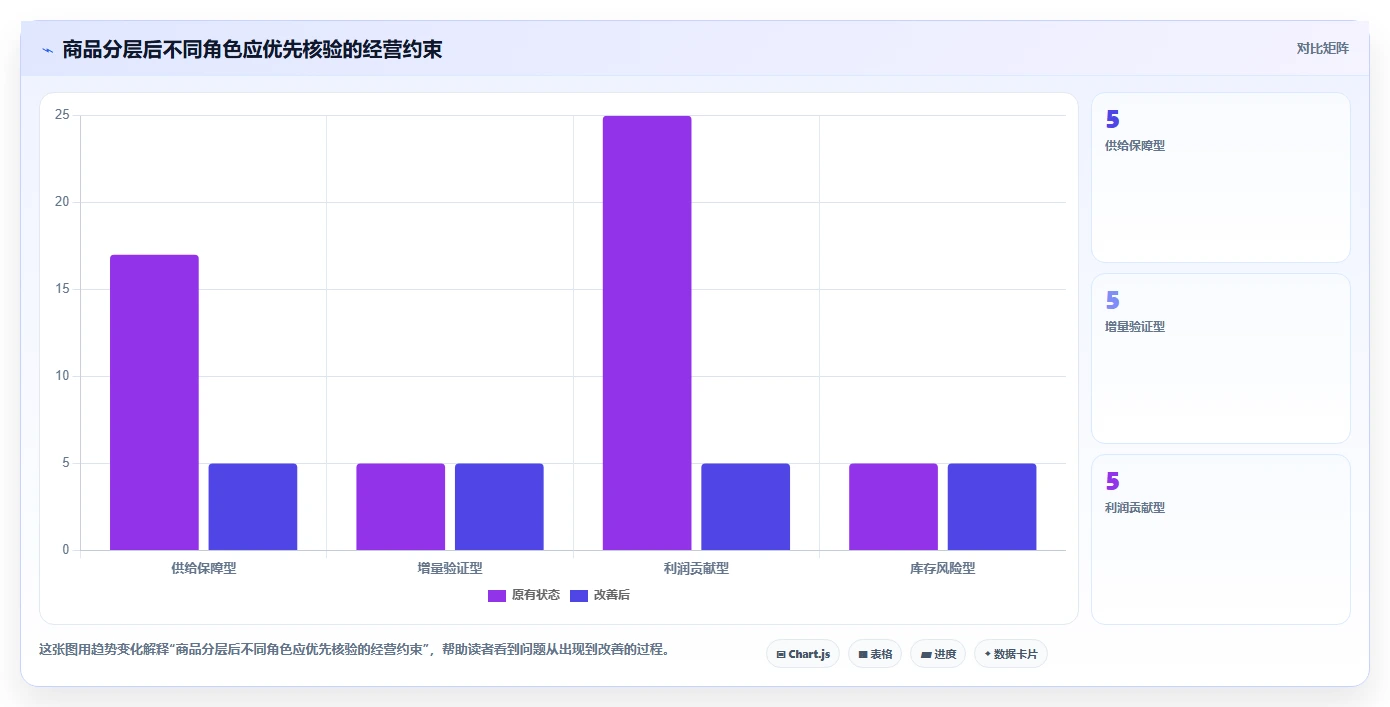The height and width of the screenshot is (707, 1390).
Task: Click the y-axis value 20
Action: coord(62,202)
